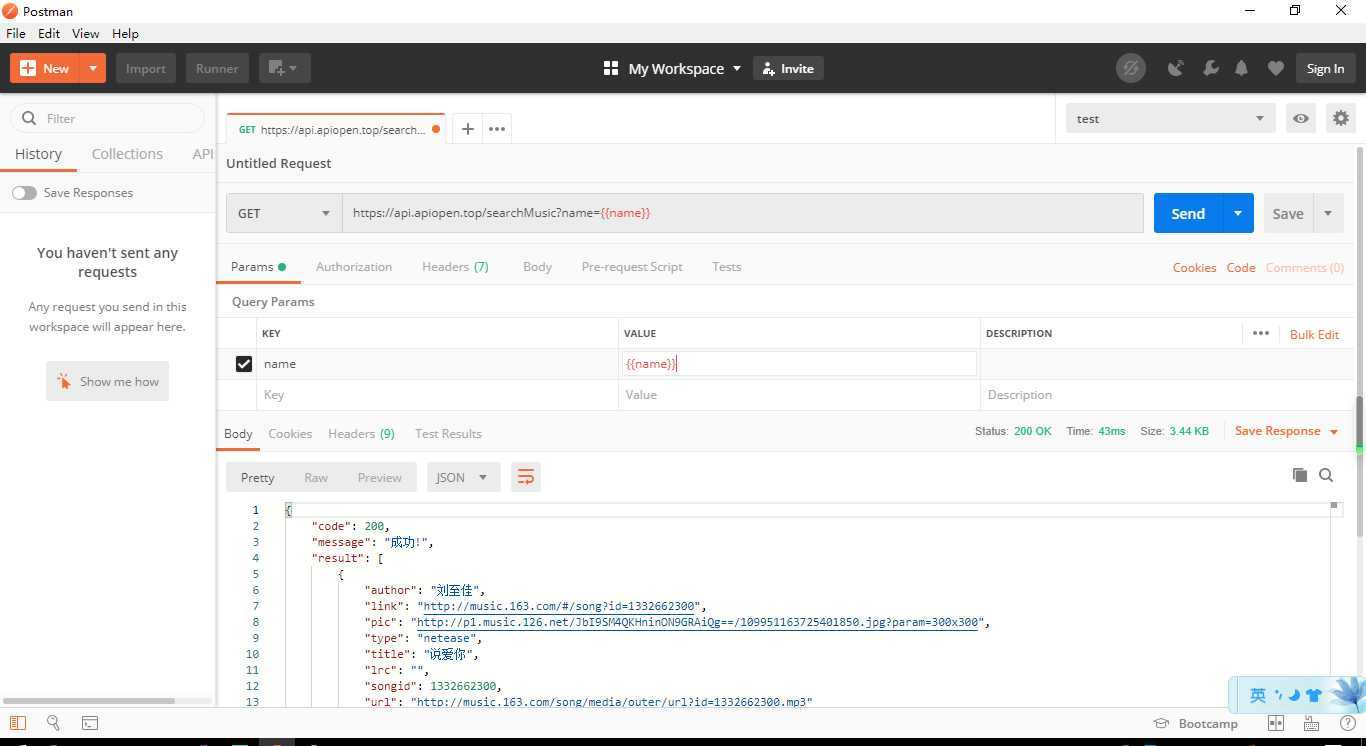Click the Runner button
Screen dimensions: 1366x746
click(x=217, y=68)
